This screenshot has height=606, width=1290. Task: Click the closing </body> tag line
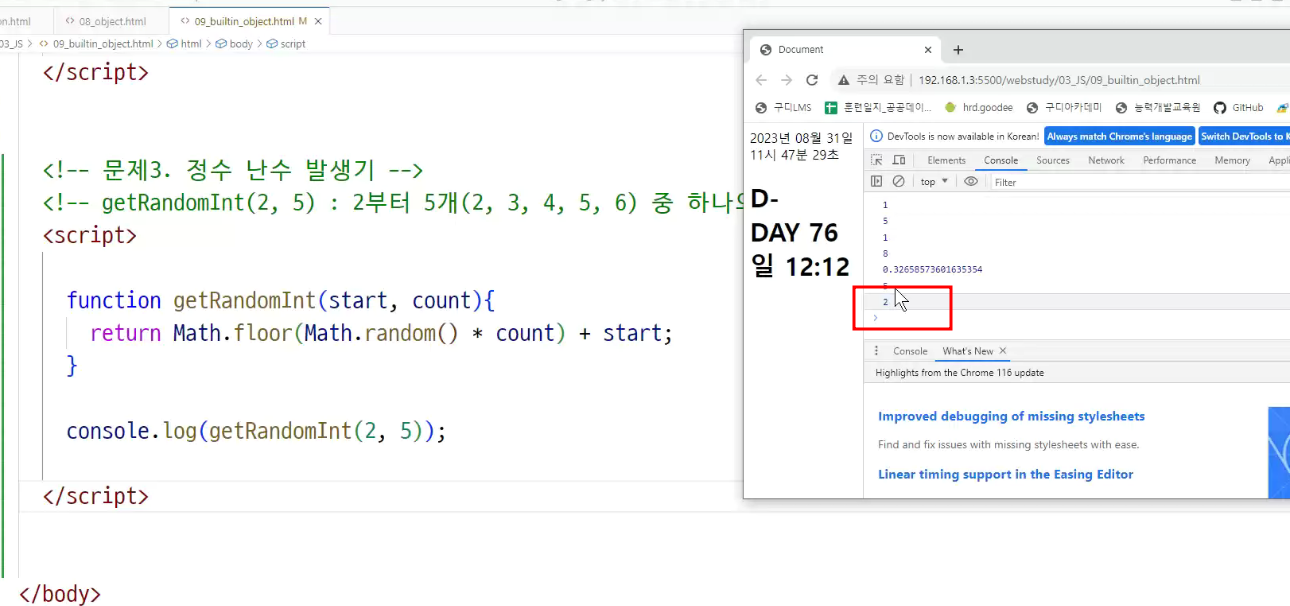pyautogui.click(x=60, y=594)
